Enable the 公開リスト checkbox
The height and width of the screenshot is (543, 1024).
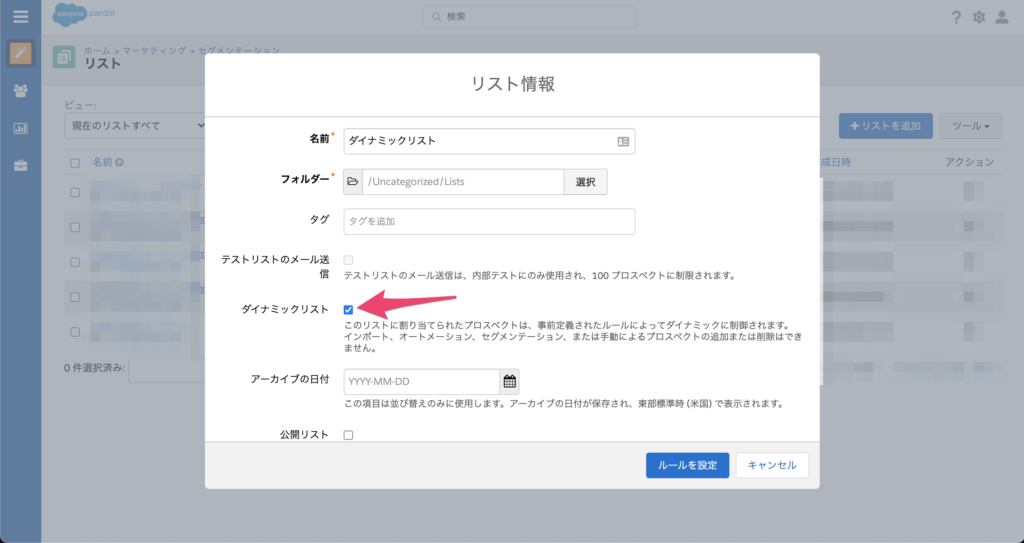point(349,435)
